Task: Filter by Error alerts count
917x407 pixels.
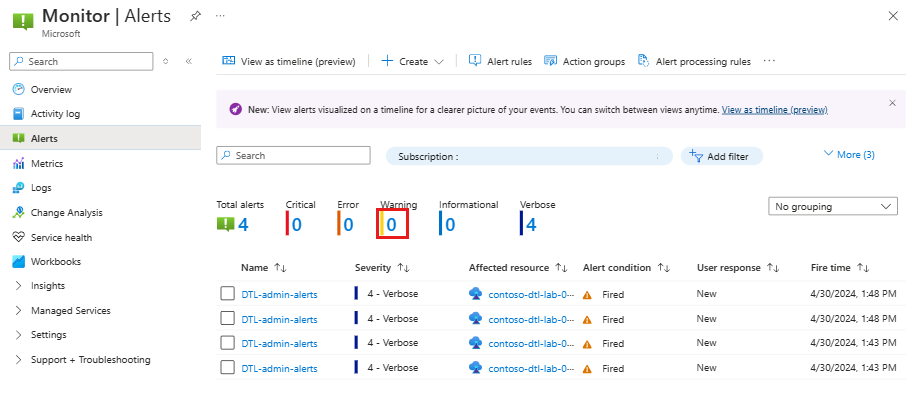Action: tap(349, 225)
